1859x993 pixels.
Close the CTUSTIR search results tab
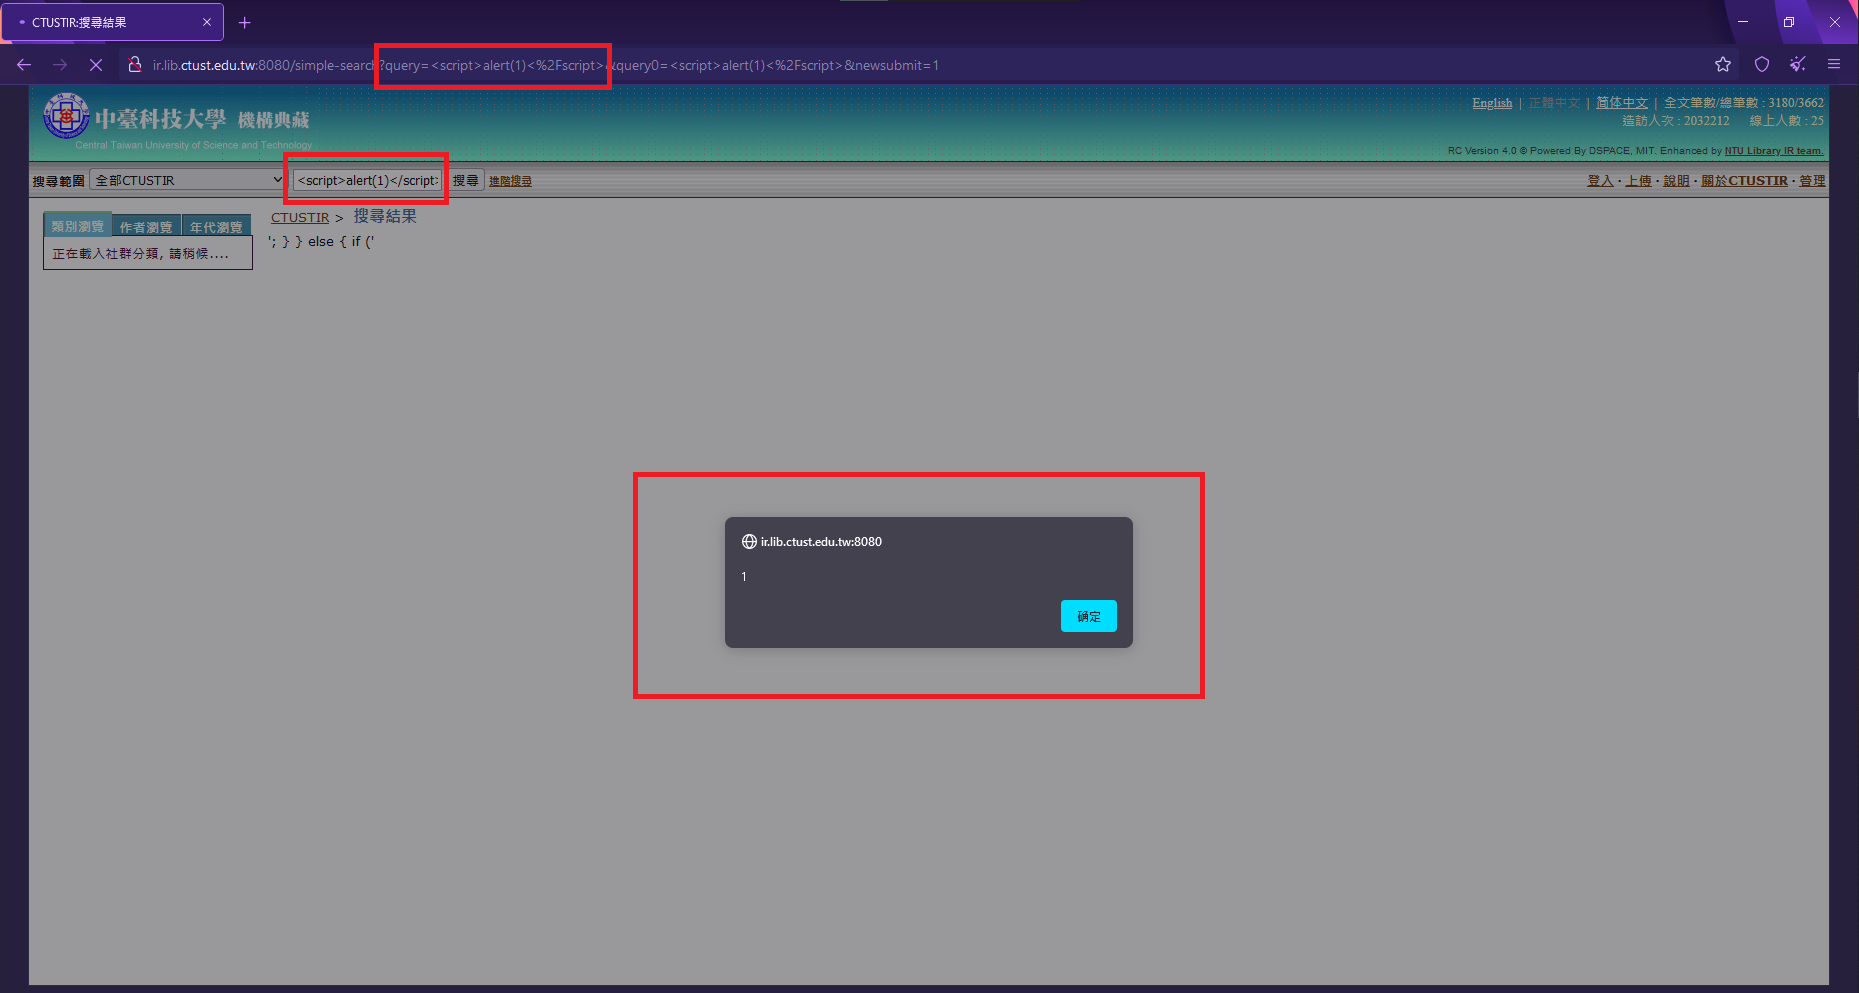pos(207,22)
